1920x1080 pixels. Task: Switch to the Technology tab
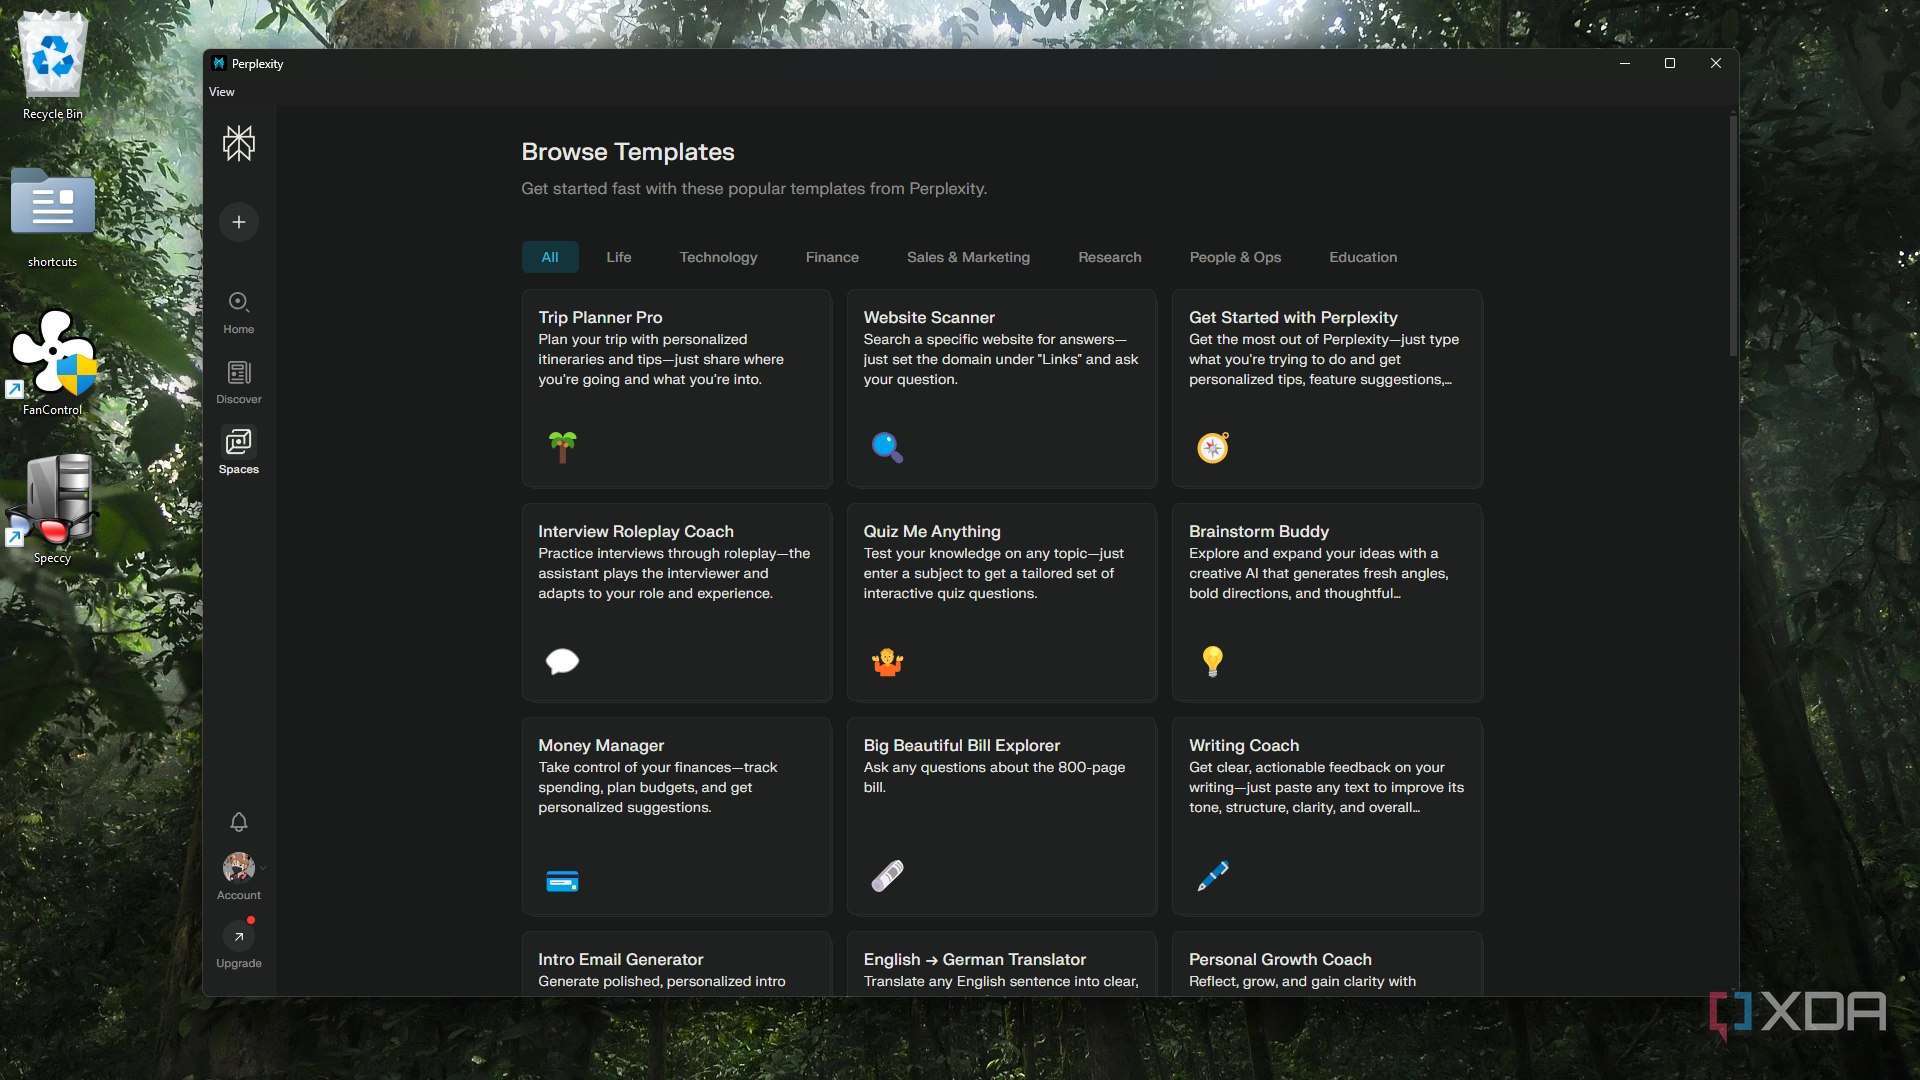pos(719,257)
